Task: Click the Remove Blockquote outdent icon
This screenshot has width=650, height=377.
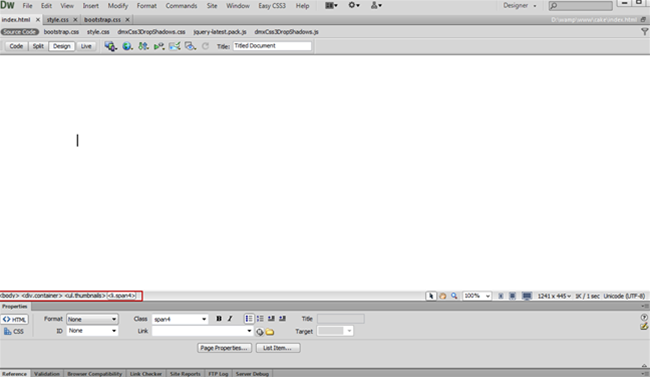Action: point(271,319)
